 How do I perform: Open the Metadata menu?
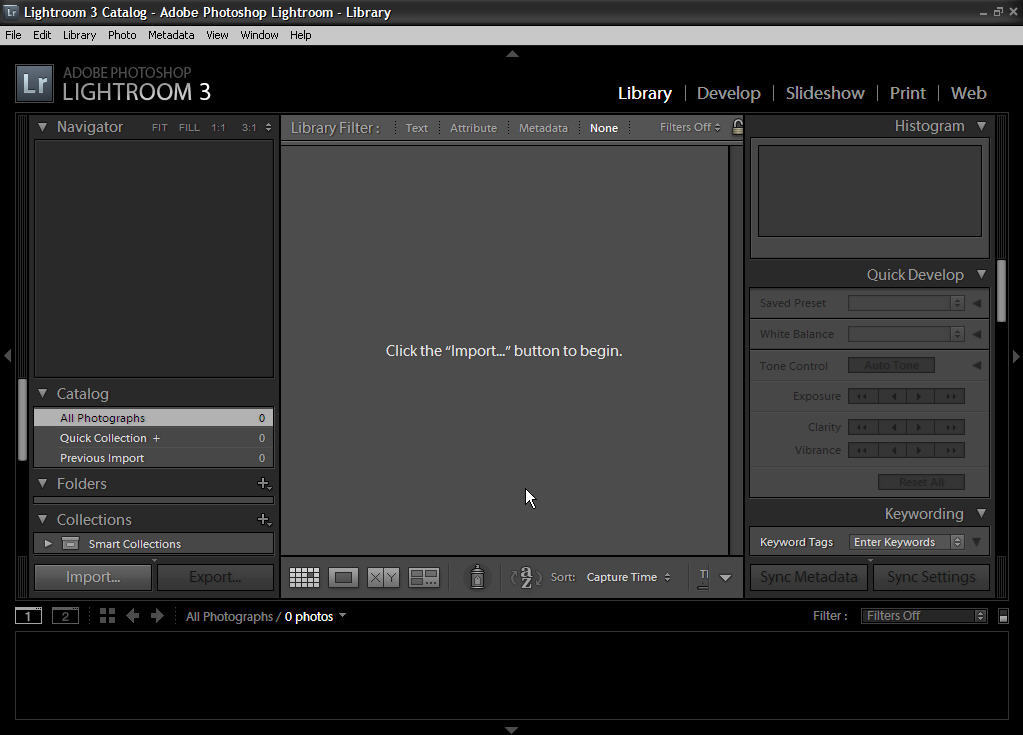(x=171, y=35)
